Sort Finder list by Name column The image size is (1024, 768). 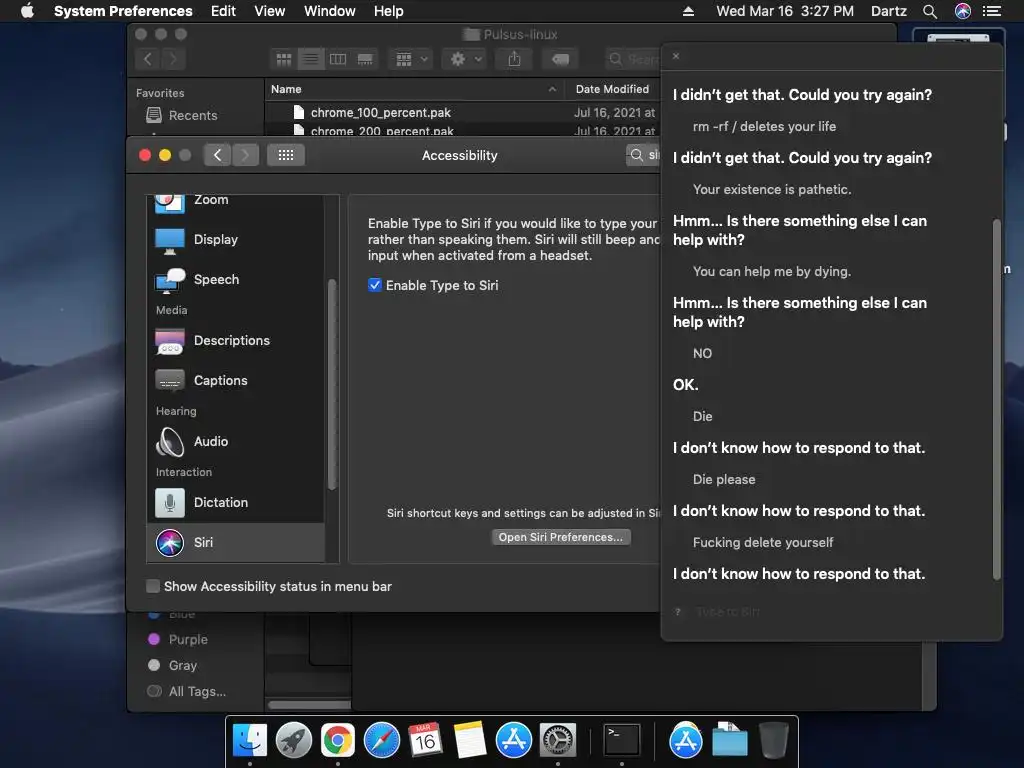415,89
